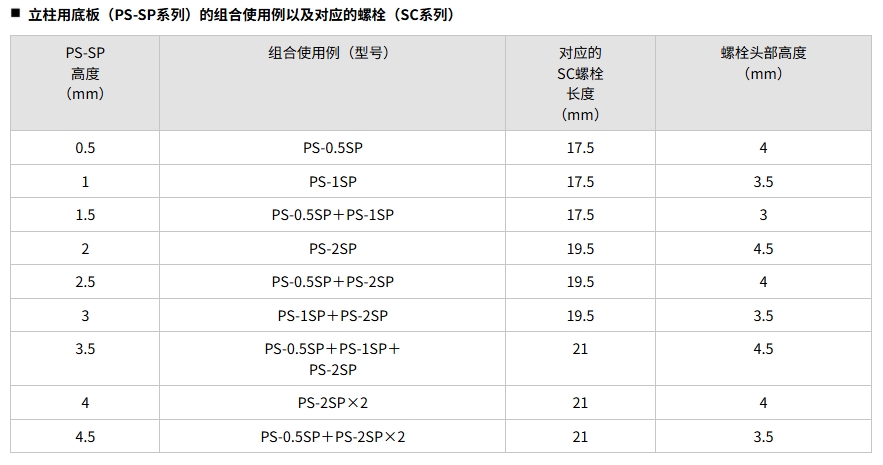Click the PS-0.5SP model cell
883x465 pixels.
click(332, 147)
